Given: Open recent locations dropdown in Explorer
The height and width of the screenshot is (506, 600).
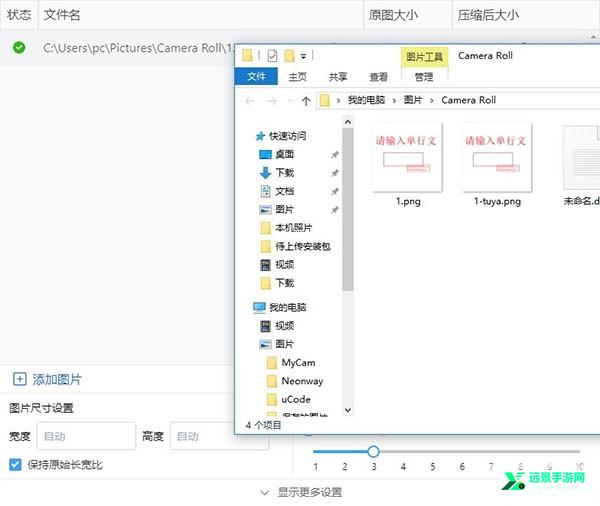Looking at the screenshot, I should tap(290, 101).
